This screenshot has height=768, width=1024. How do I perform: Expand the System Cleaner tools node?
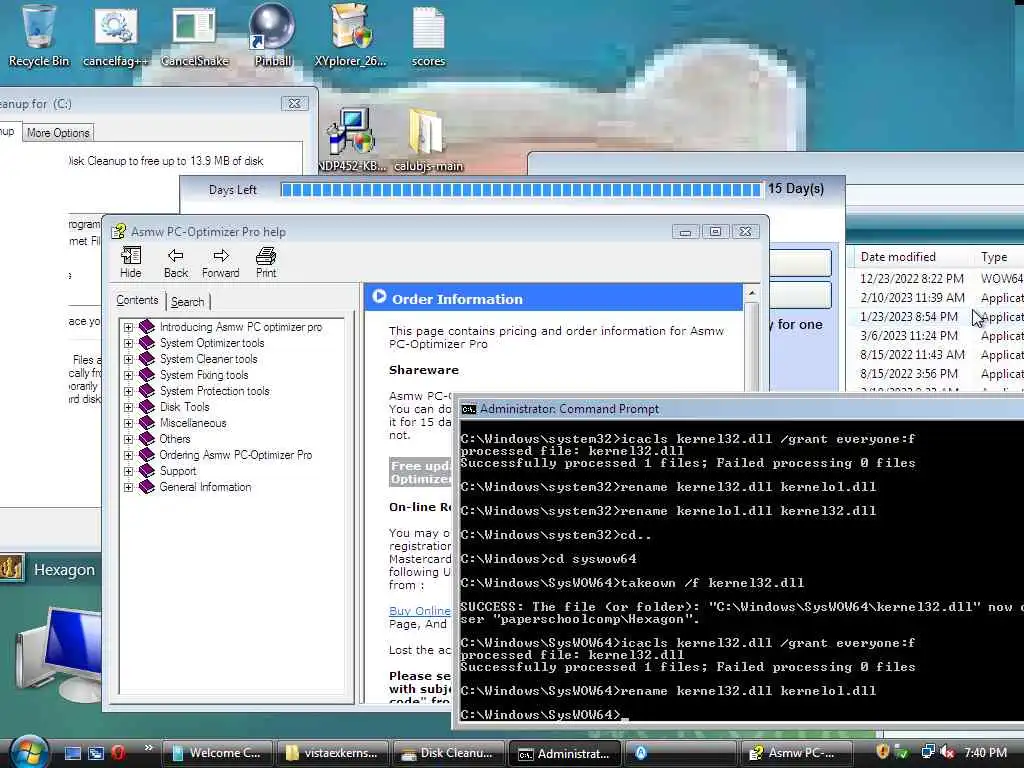pos(129,359)
